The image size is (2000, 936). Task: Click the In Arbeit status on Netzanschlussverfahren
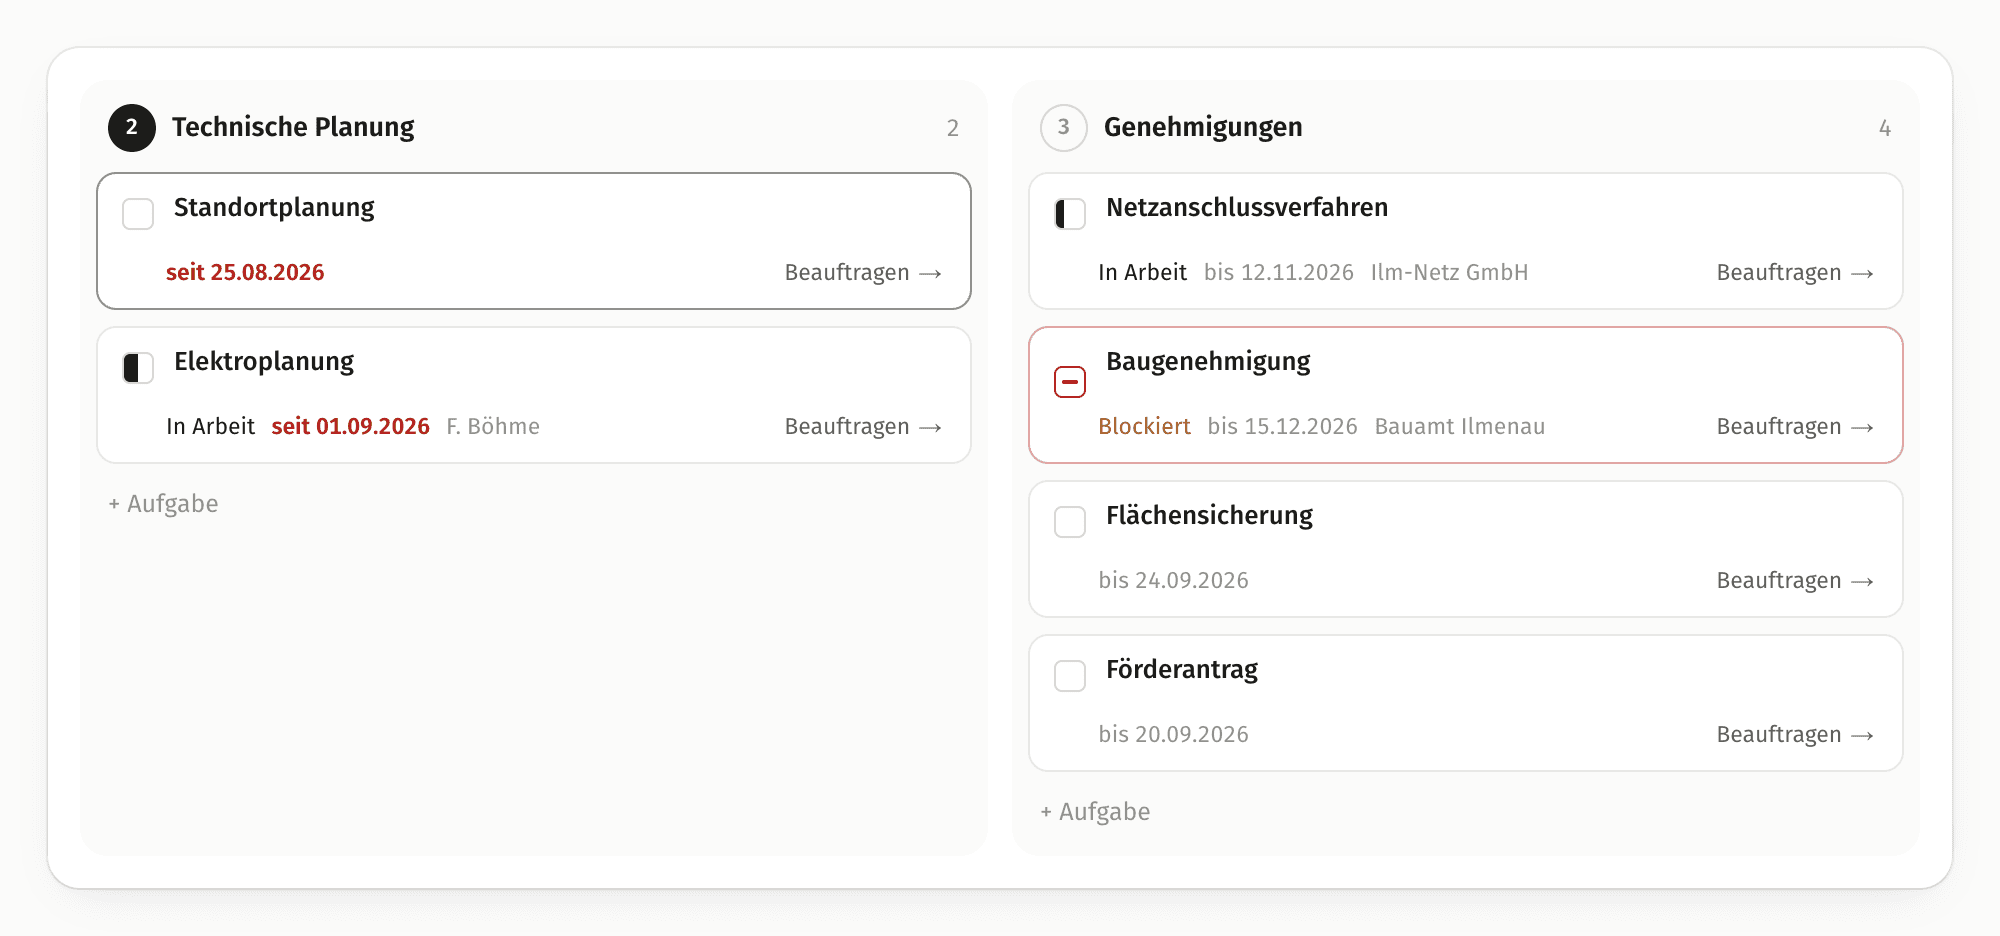tap(1143, 273)
